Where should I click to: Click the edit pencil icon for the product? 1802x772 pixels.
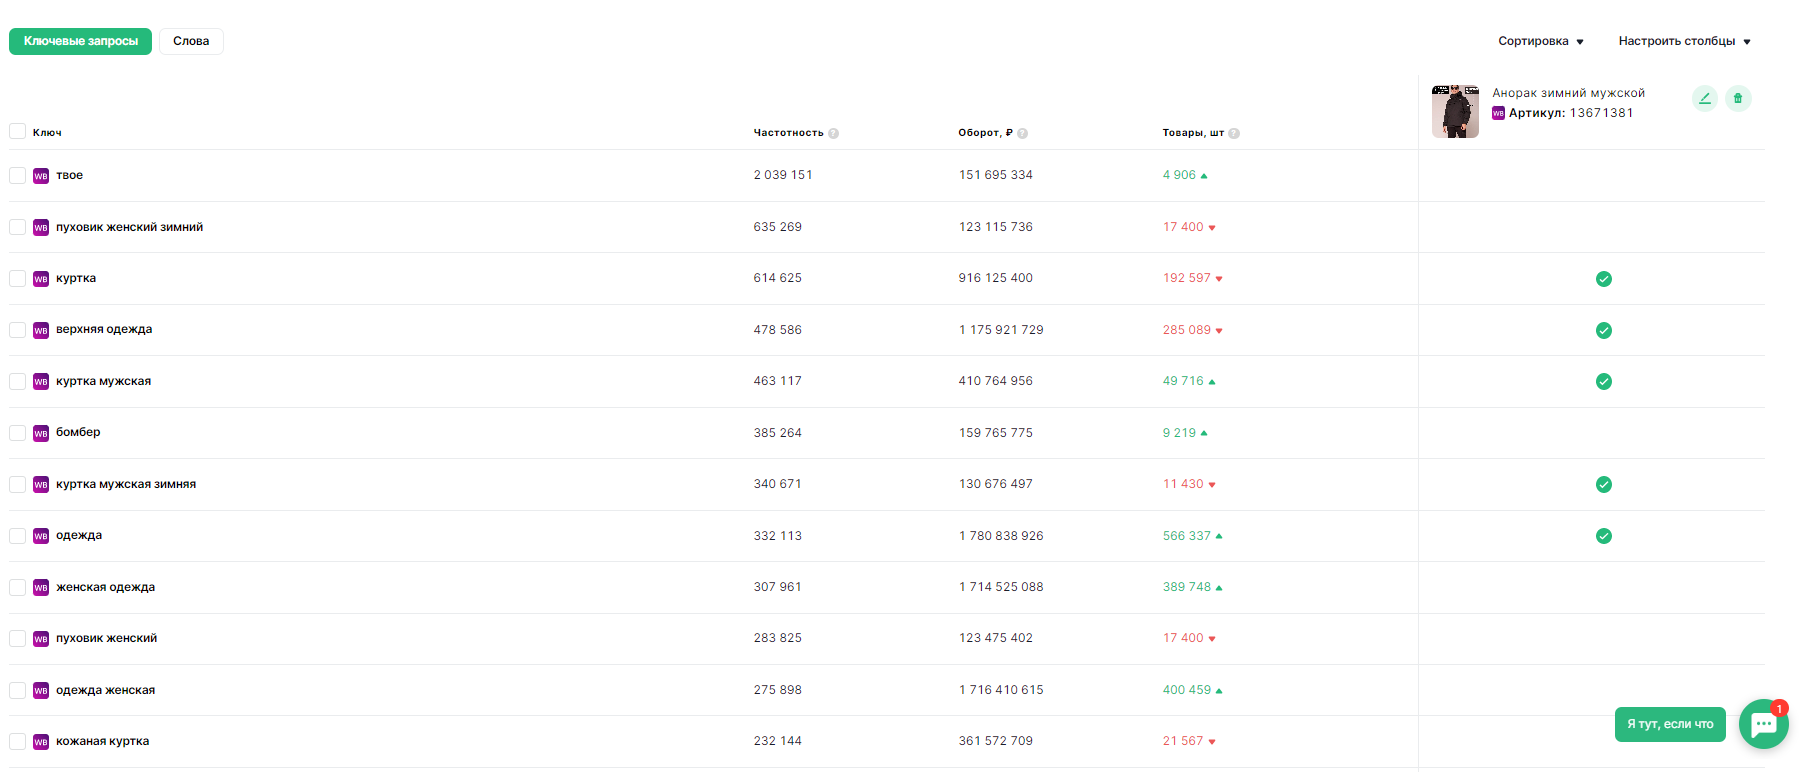coord(1705,98)
